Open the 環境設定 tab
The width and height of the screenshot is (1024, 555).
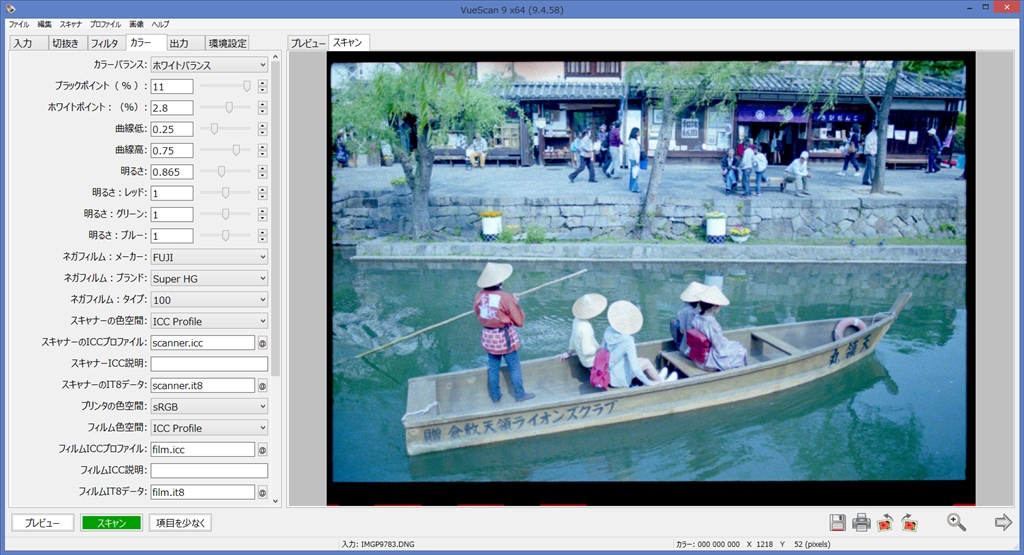[x=227, y=43]
